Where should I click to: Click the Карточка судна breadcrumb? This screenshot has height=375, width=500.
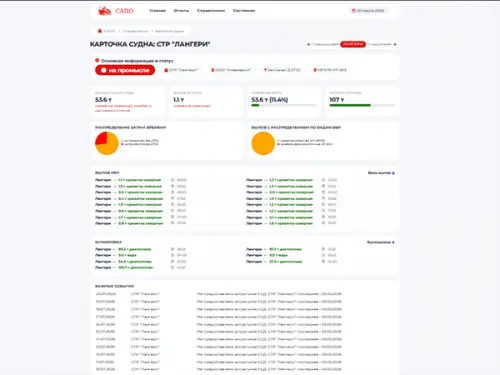(x=169, y=31)
